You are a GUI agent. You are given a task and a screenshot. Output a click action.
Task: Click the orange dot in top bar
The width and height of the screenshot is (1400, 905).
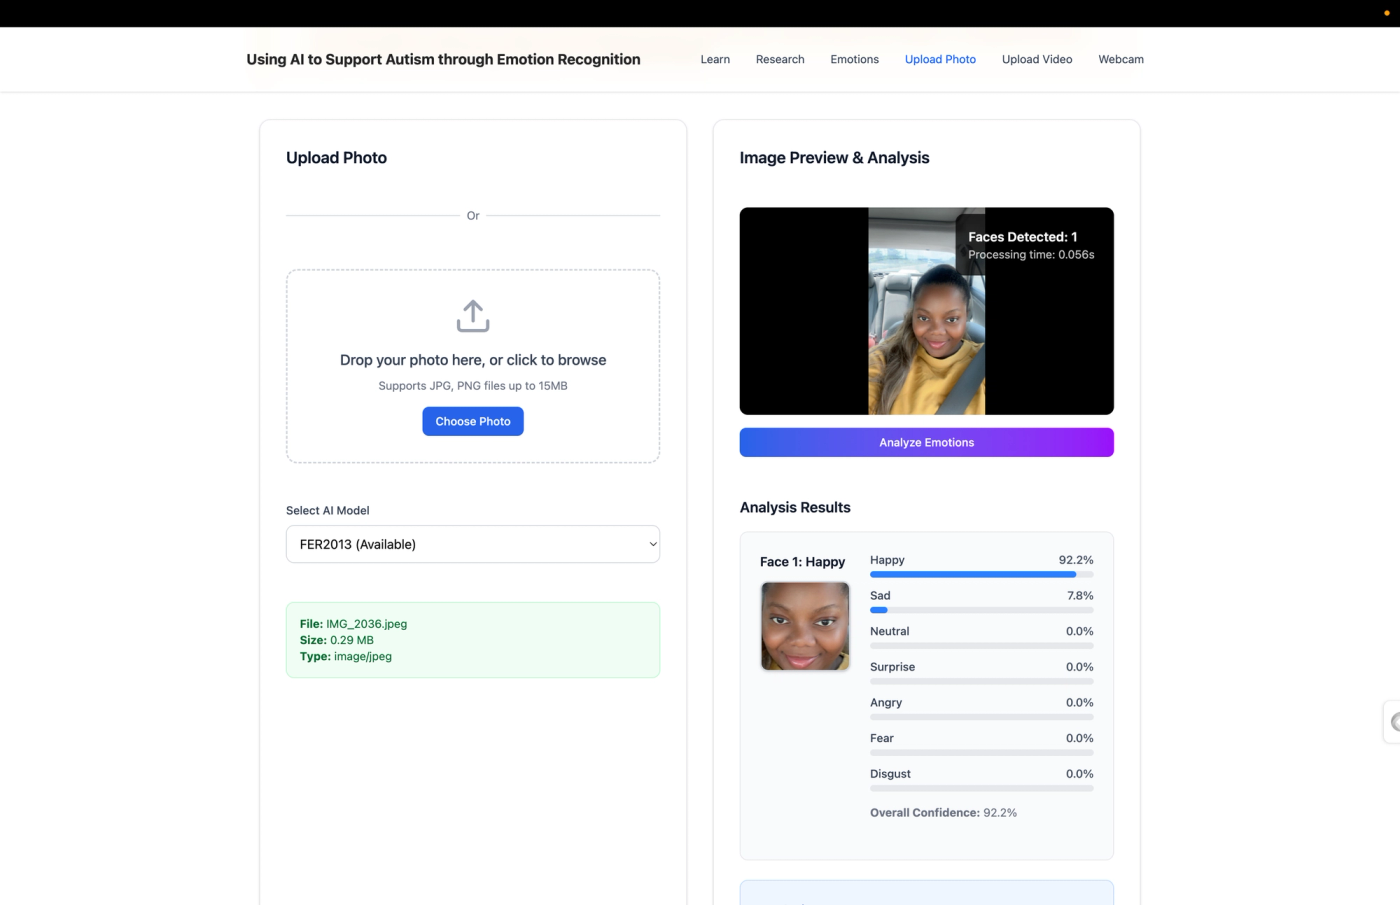(x=1387, y=13)
